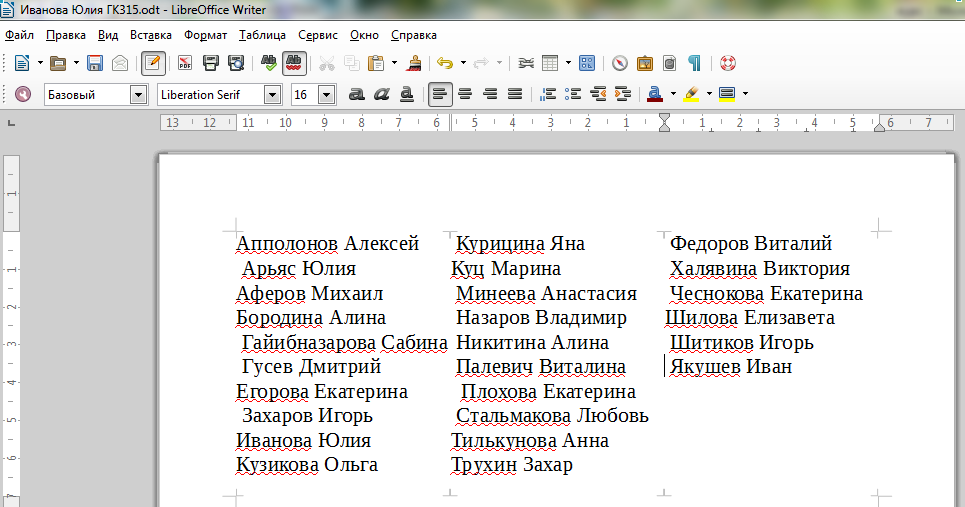The width and height of the screenshot is (965, 507).
Task: Activate the Format Paintbrush
Action: (414, 63)
